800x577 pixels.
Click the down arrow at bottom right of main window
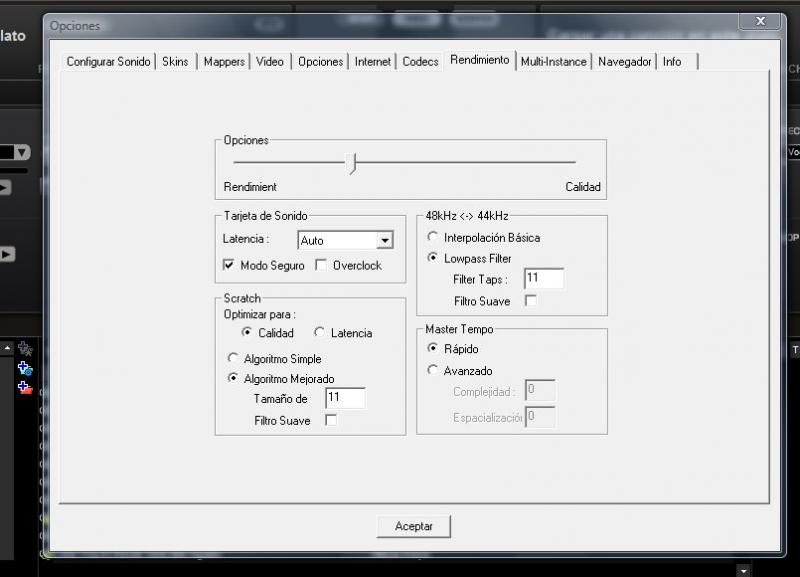tap(743, 571)
